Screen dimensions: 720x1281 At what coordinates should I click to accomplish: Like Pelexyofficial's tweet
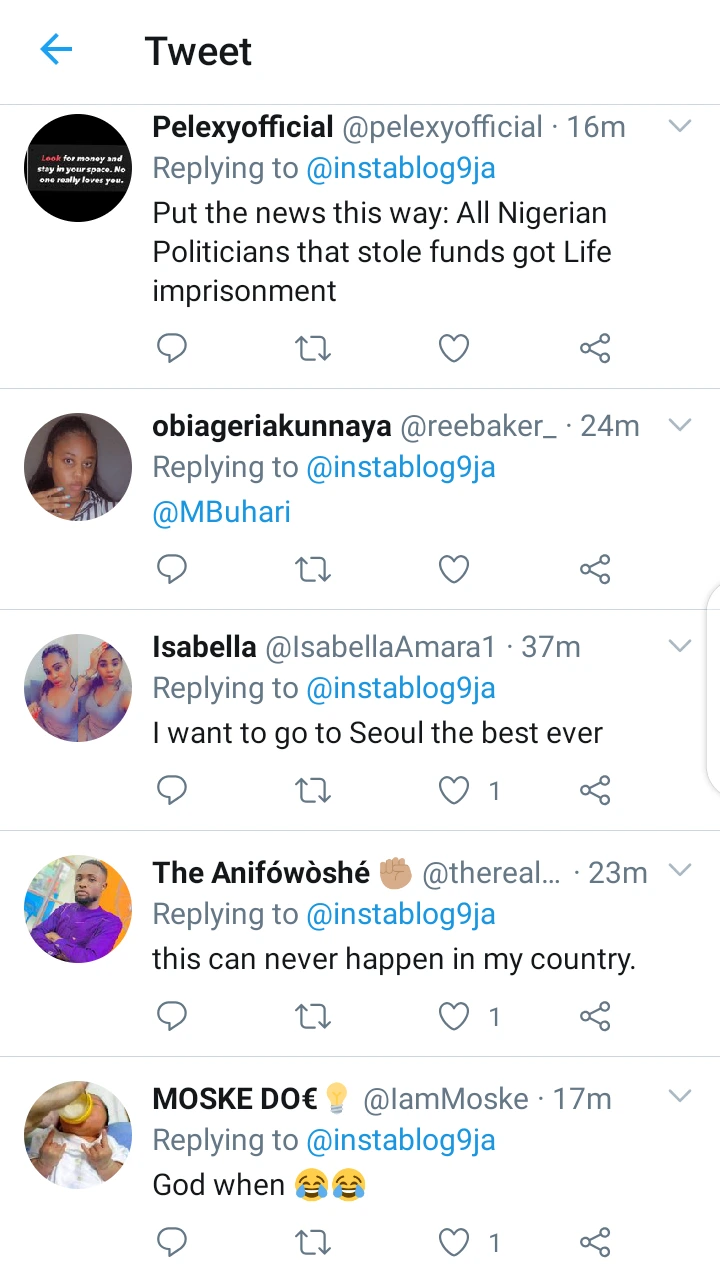[454, 348]
